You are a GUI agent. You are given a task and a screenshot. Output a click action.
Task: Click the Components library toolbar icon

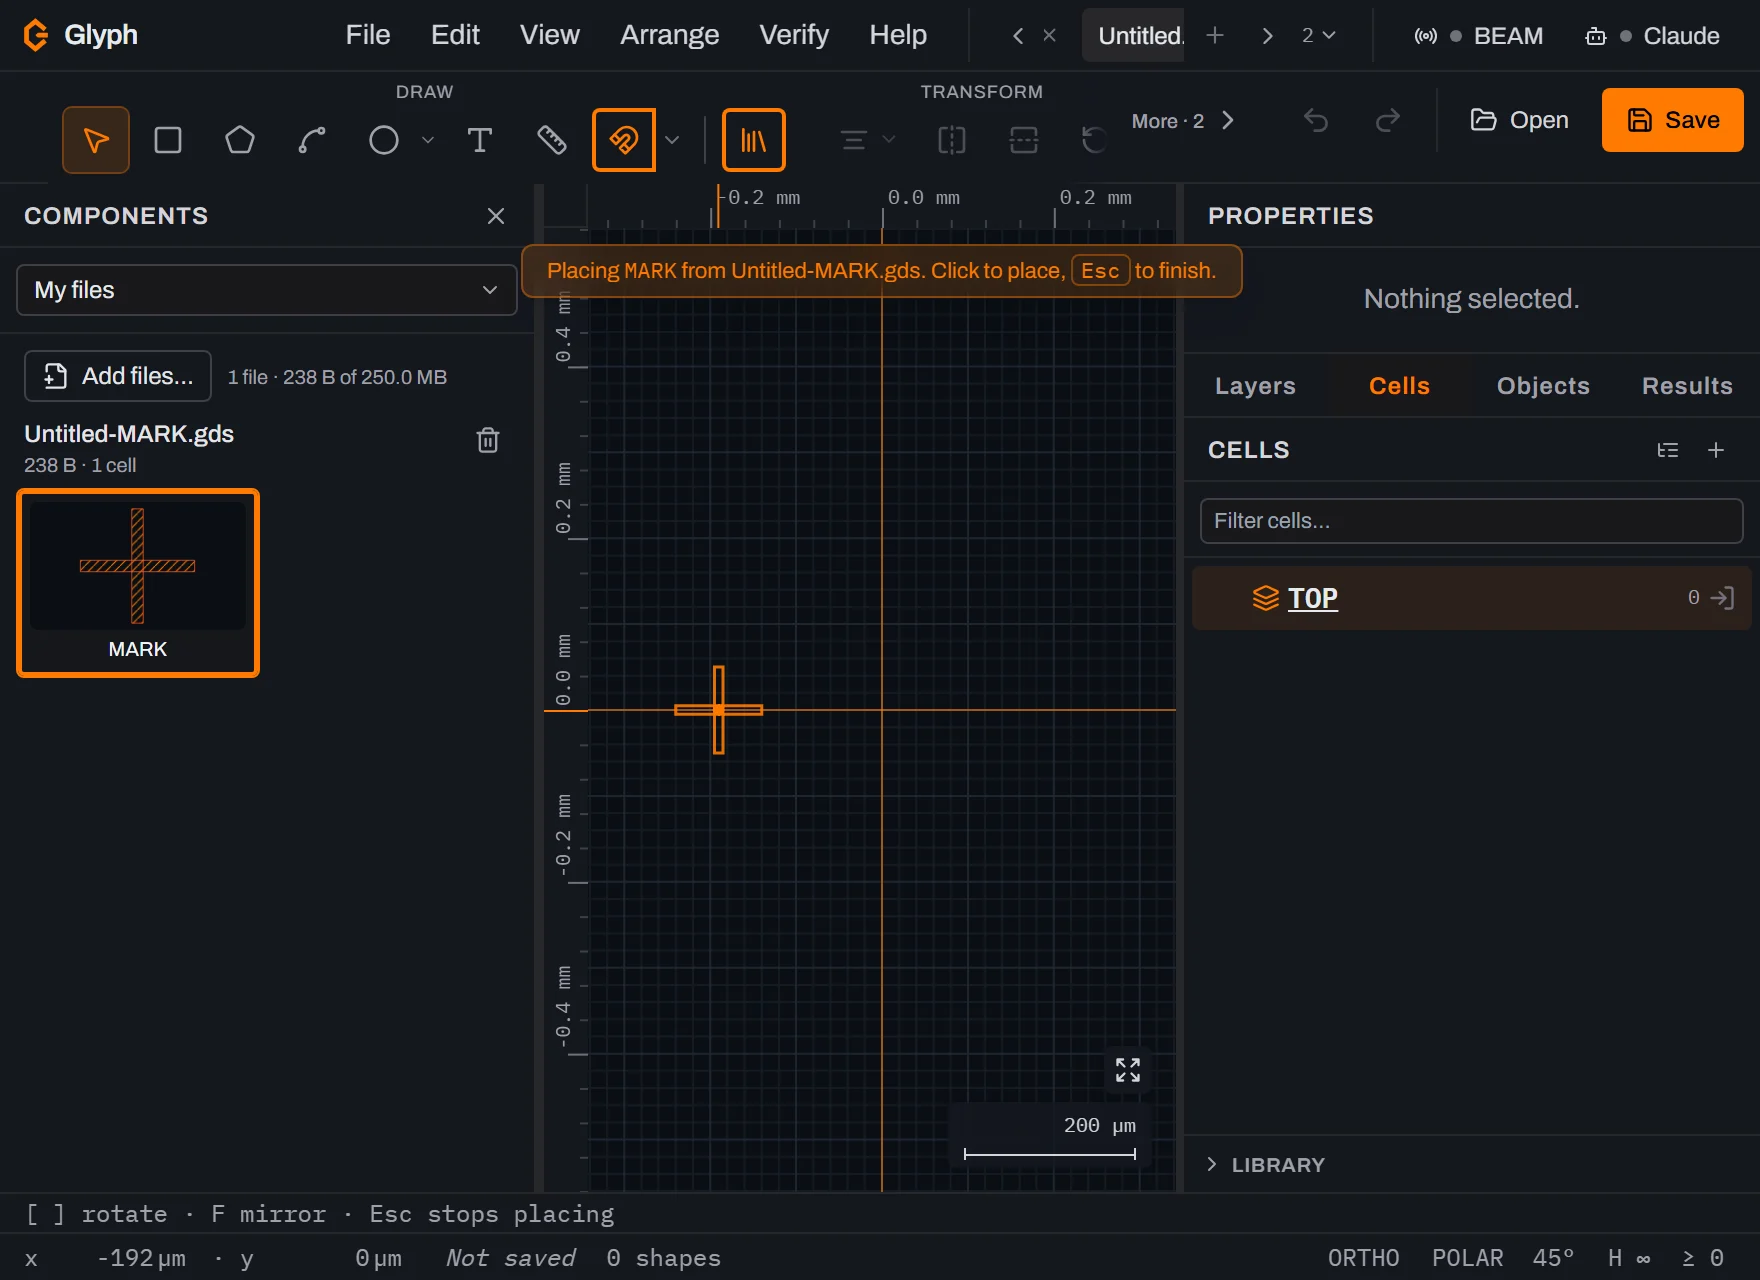pyautogui.click(x=754, y=140)
